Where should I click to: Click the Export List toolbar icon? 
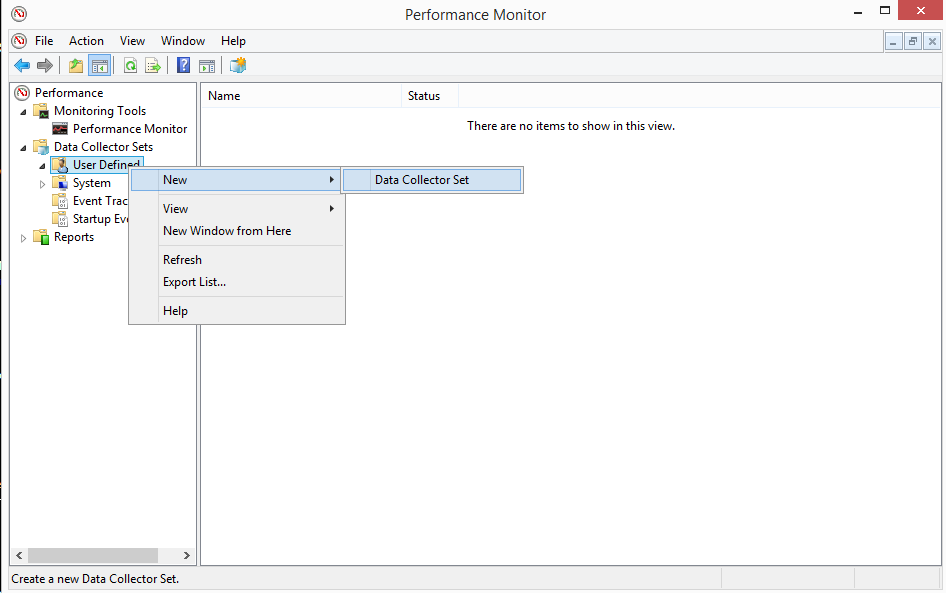(153, 66)
